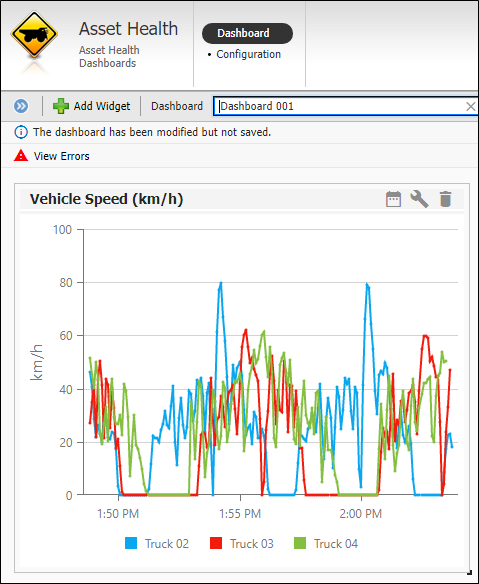This screenshot has height=584, width=479.
Task: Click the Vehicle Speed (km/h) widget title
Action: [x=107, y=199]
